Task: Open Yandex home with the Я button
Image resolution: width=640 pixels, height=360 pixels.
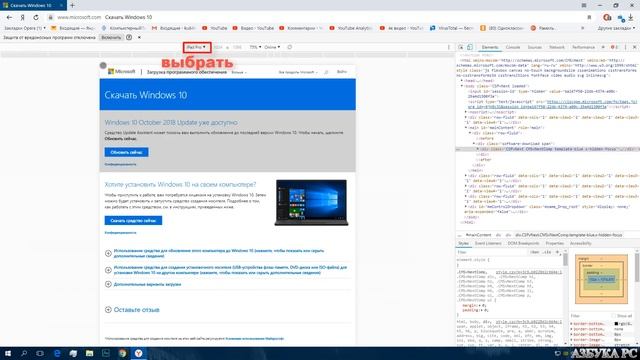Action: [22, 17]
